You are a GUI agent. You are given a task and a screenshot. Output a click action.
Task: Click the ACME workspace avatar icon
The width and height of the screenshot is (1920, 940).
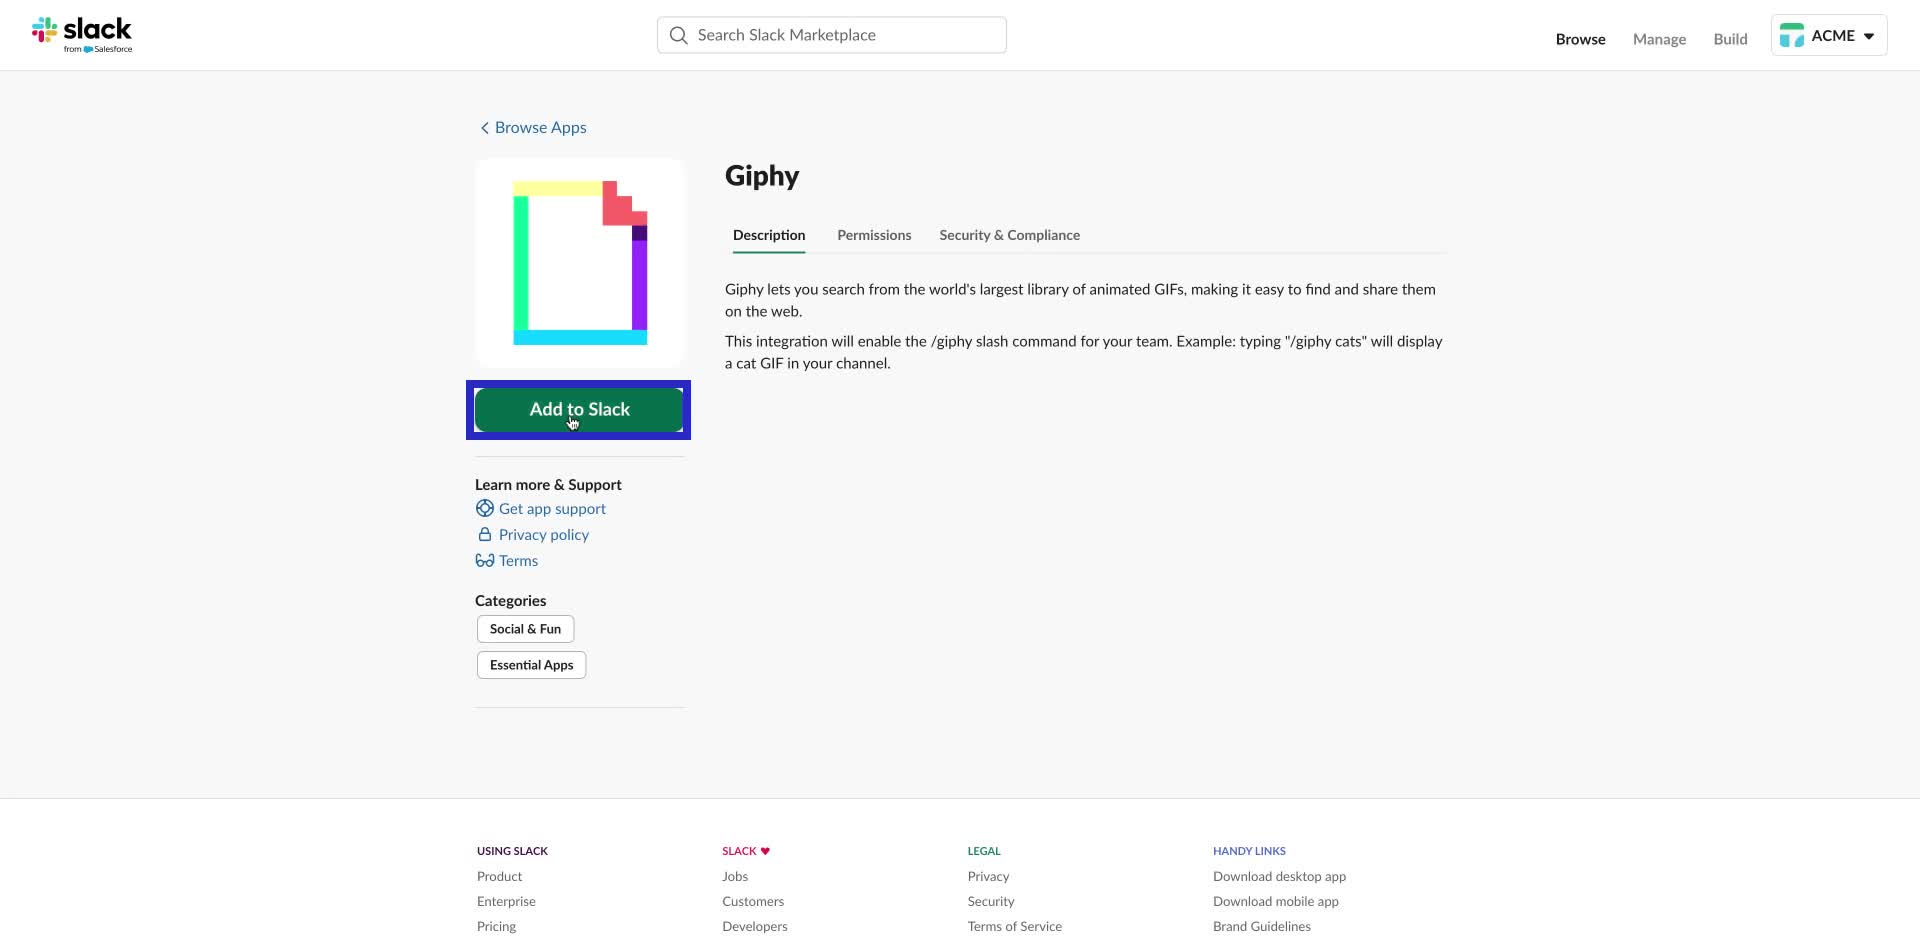(x=1793, y=34)
